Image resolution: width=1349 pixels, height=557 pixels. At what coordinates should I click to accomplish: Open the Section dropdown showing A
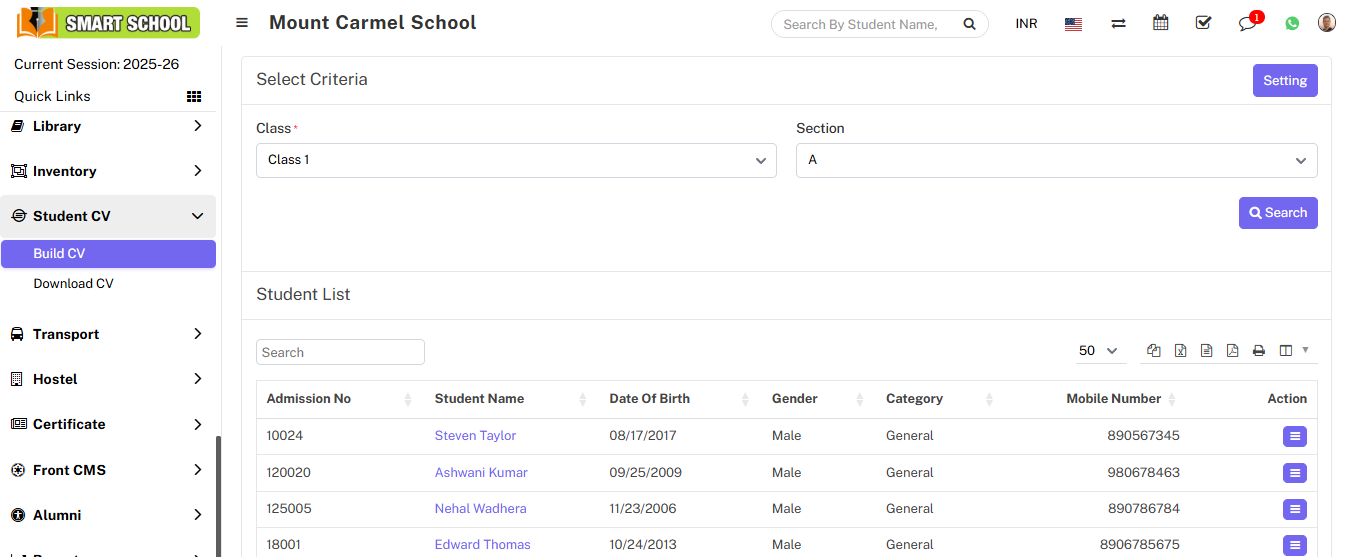click(x=1056, y=160)
